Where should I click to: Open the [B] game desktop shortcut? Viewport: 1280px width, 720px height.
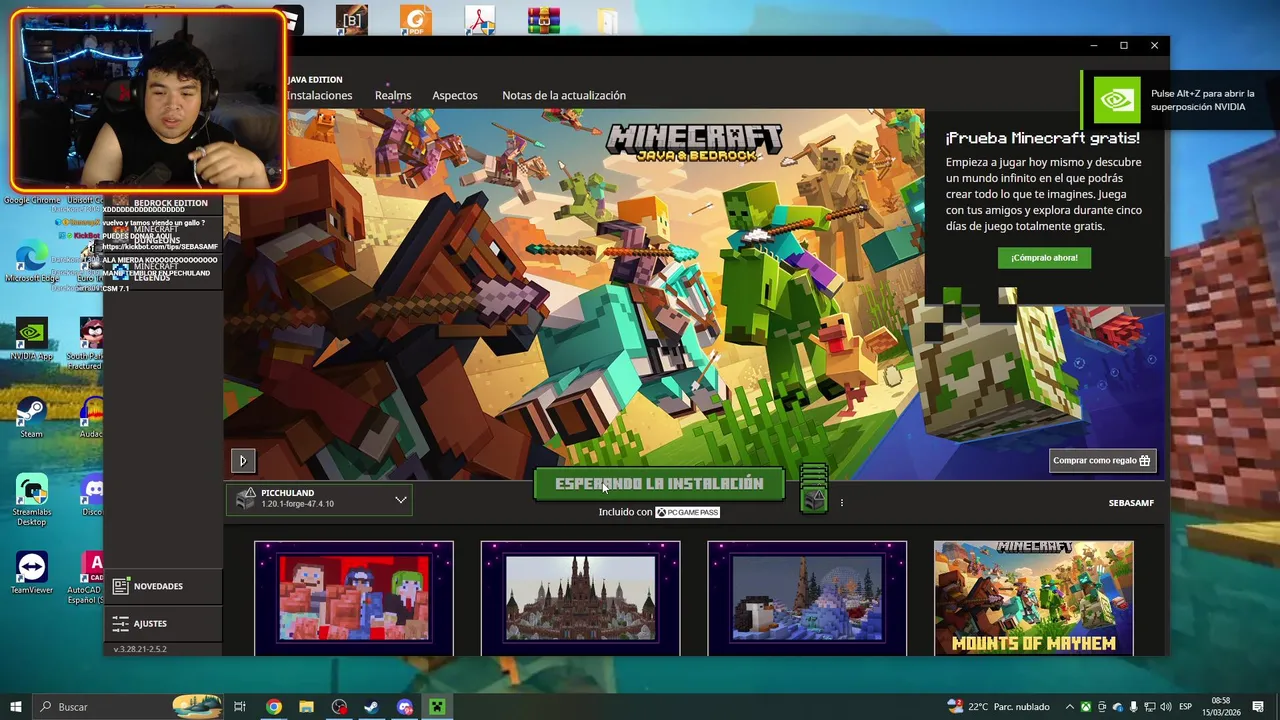pyautogui.click(x=352, y=18)
